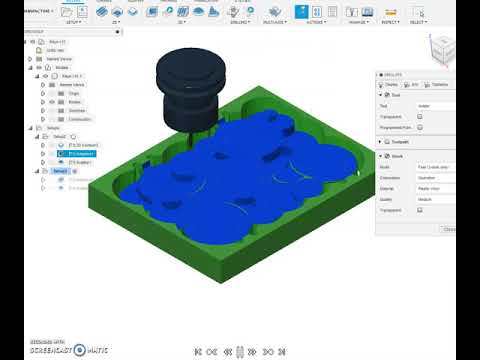Jump simulation to the end
480x360 pixels.
[x=282, y=352]
